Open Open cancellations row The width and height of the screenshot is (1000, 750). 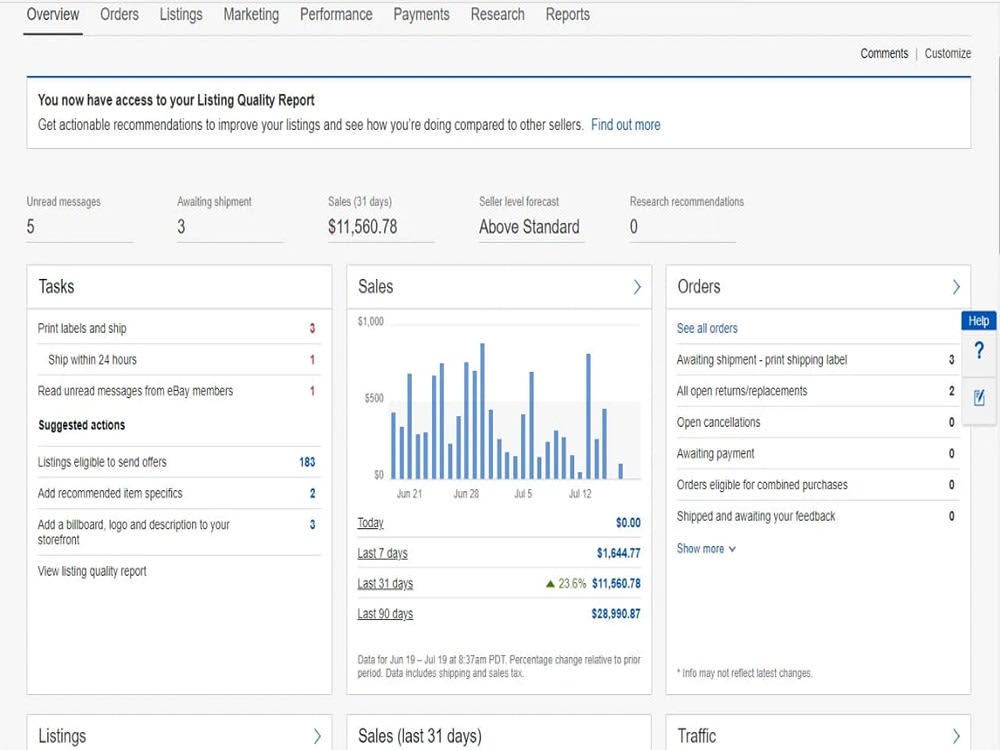[x=816, y=422]
